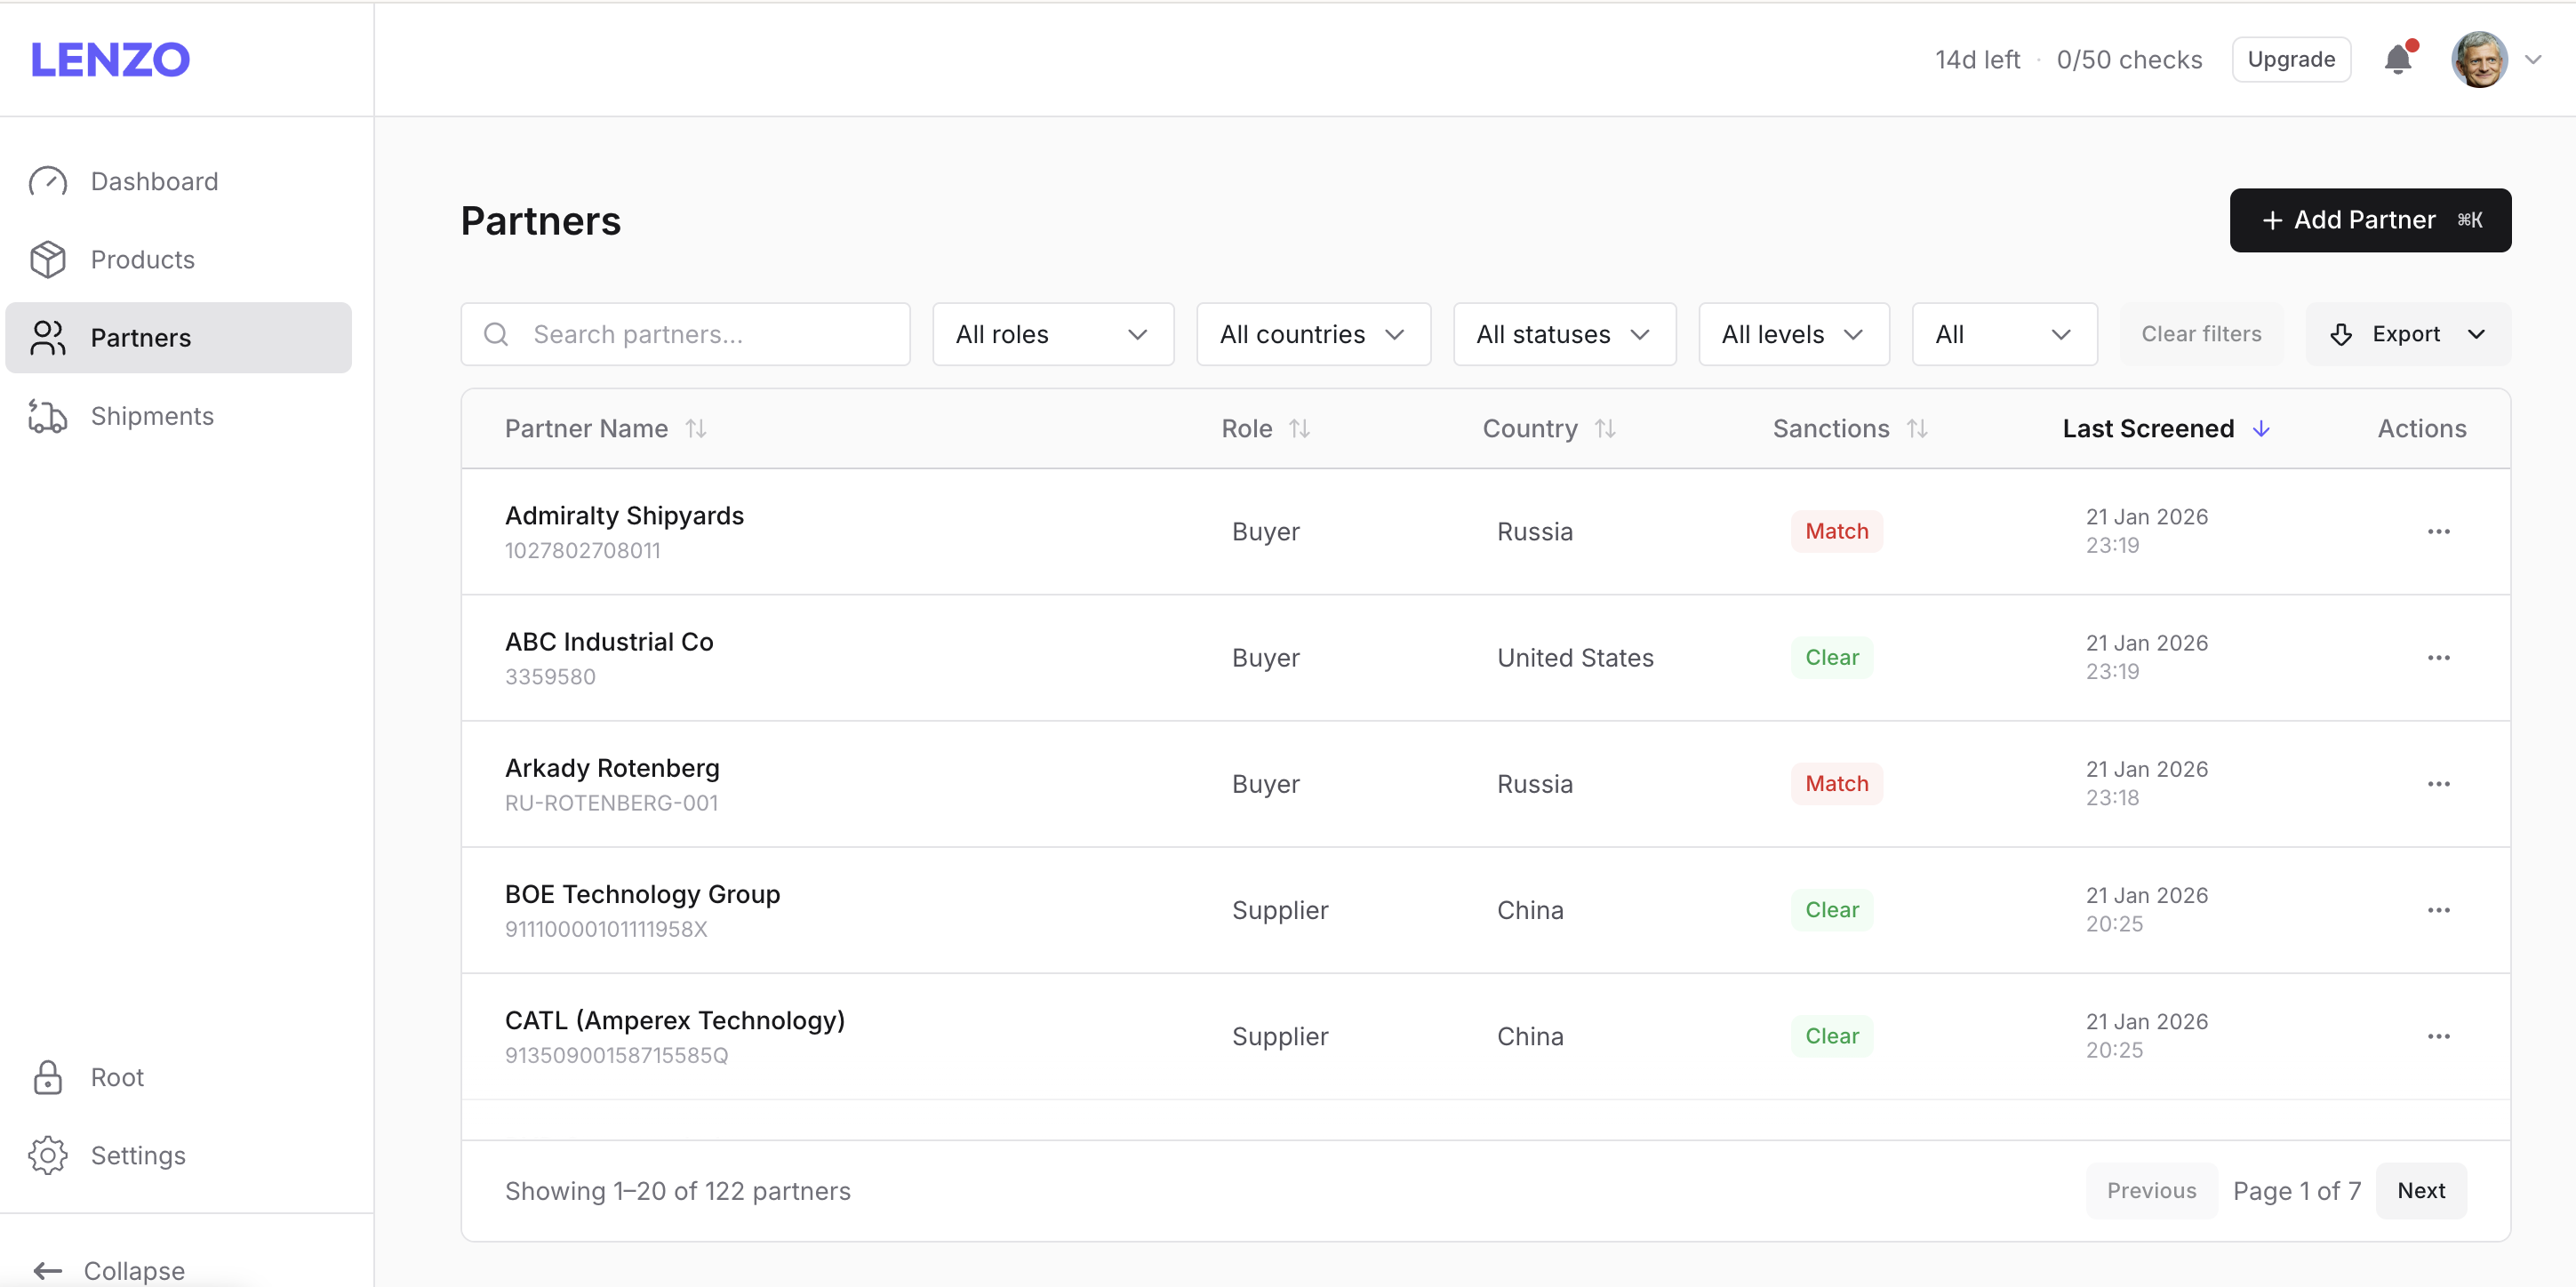The height and width of the screenshot is (1287, 2576).
Task: Click the Root lock icon
Action: [48, 1077]
